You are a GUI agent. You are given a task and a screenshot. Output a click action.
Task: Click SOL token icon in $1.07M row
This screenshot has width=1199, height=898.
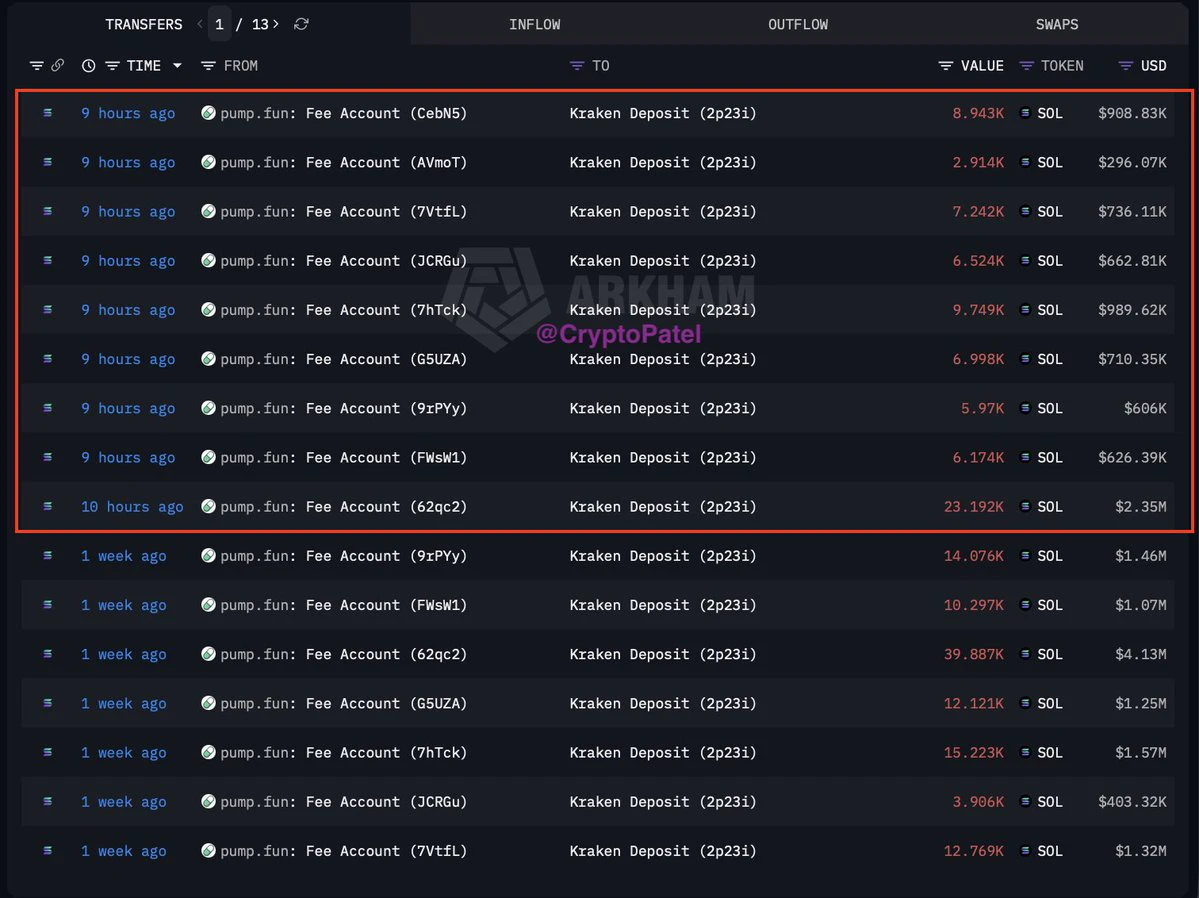(x=1025, y=605)
